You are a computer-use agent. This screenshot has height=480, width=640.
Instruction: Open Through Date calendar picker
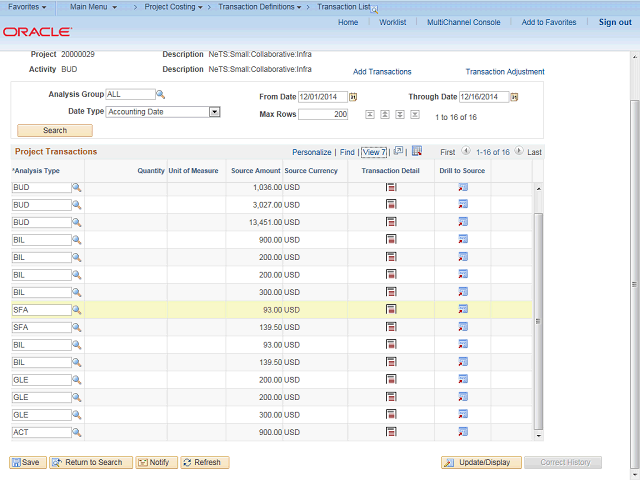514,97
